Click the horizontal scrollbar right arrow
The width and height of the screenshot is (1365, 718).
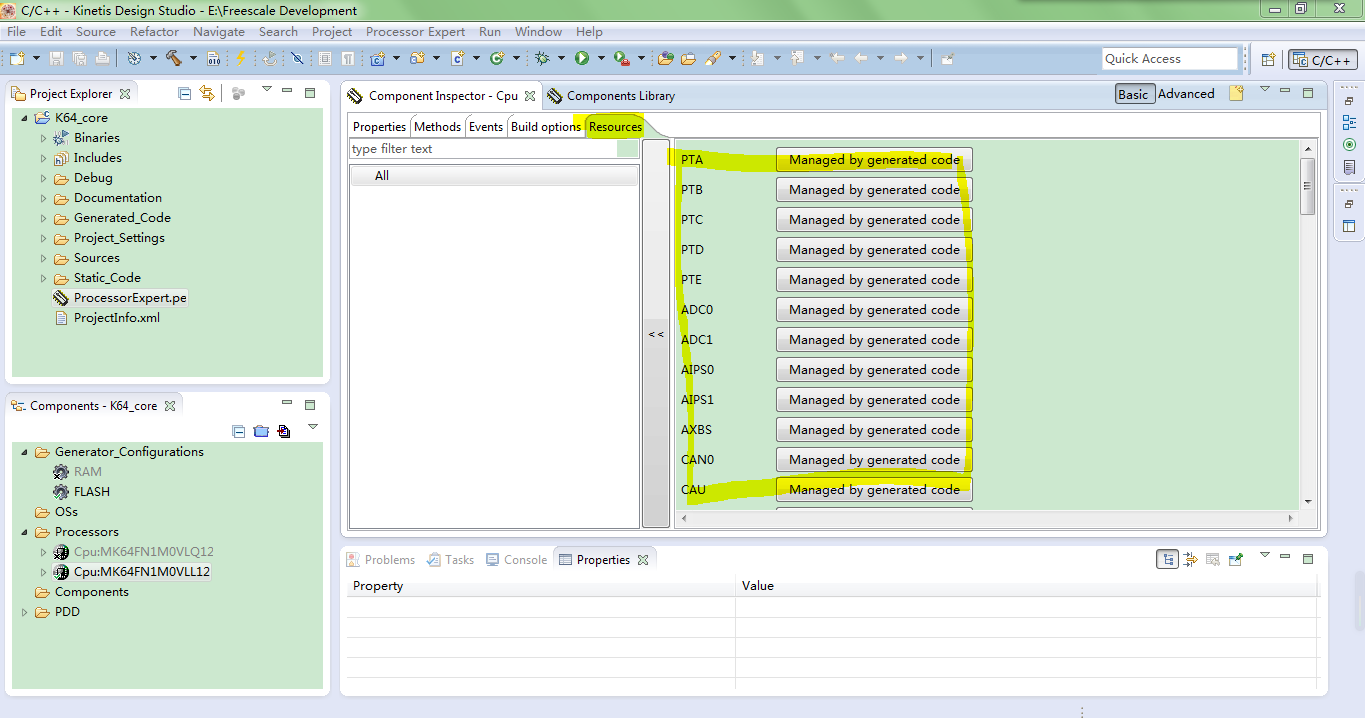point(1291,519)
